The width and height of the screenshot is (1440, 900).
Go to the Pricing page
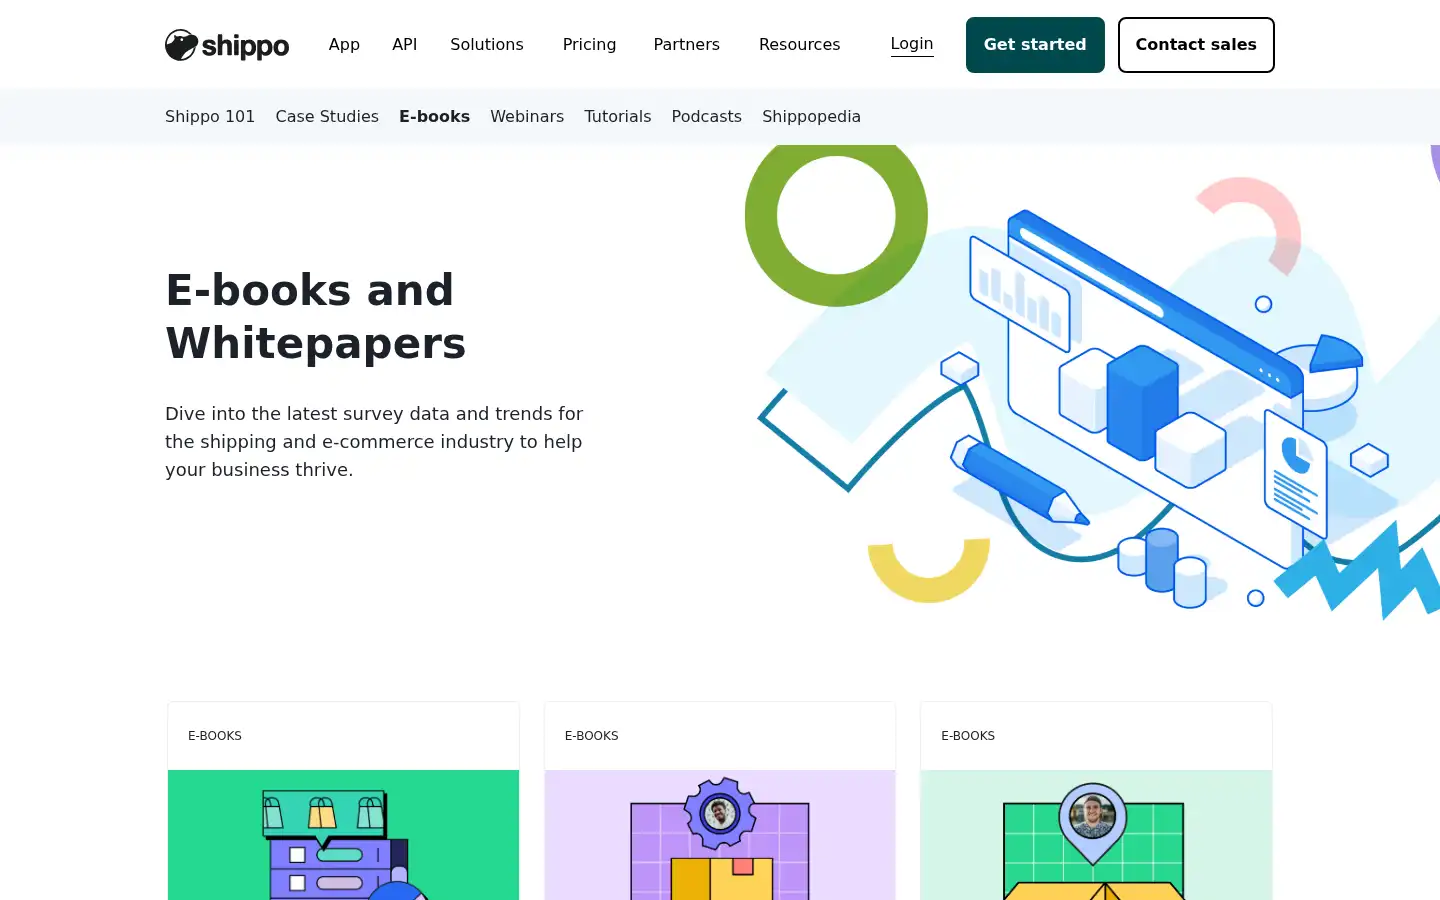coord(589,45)
